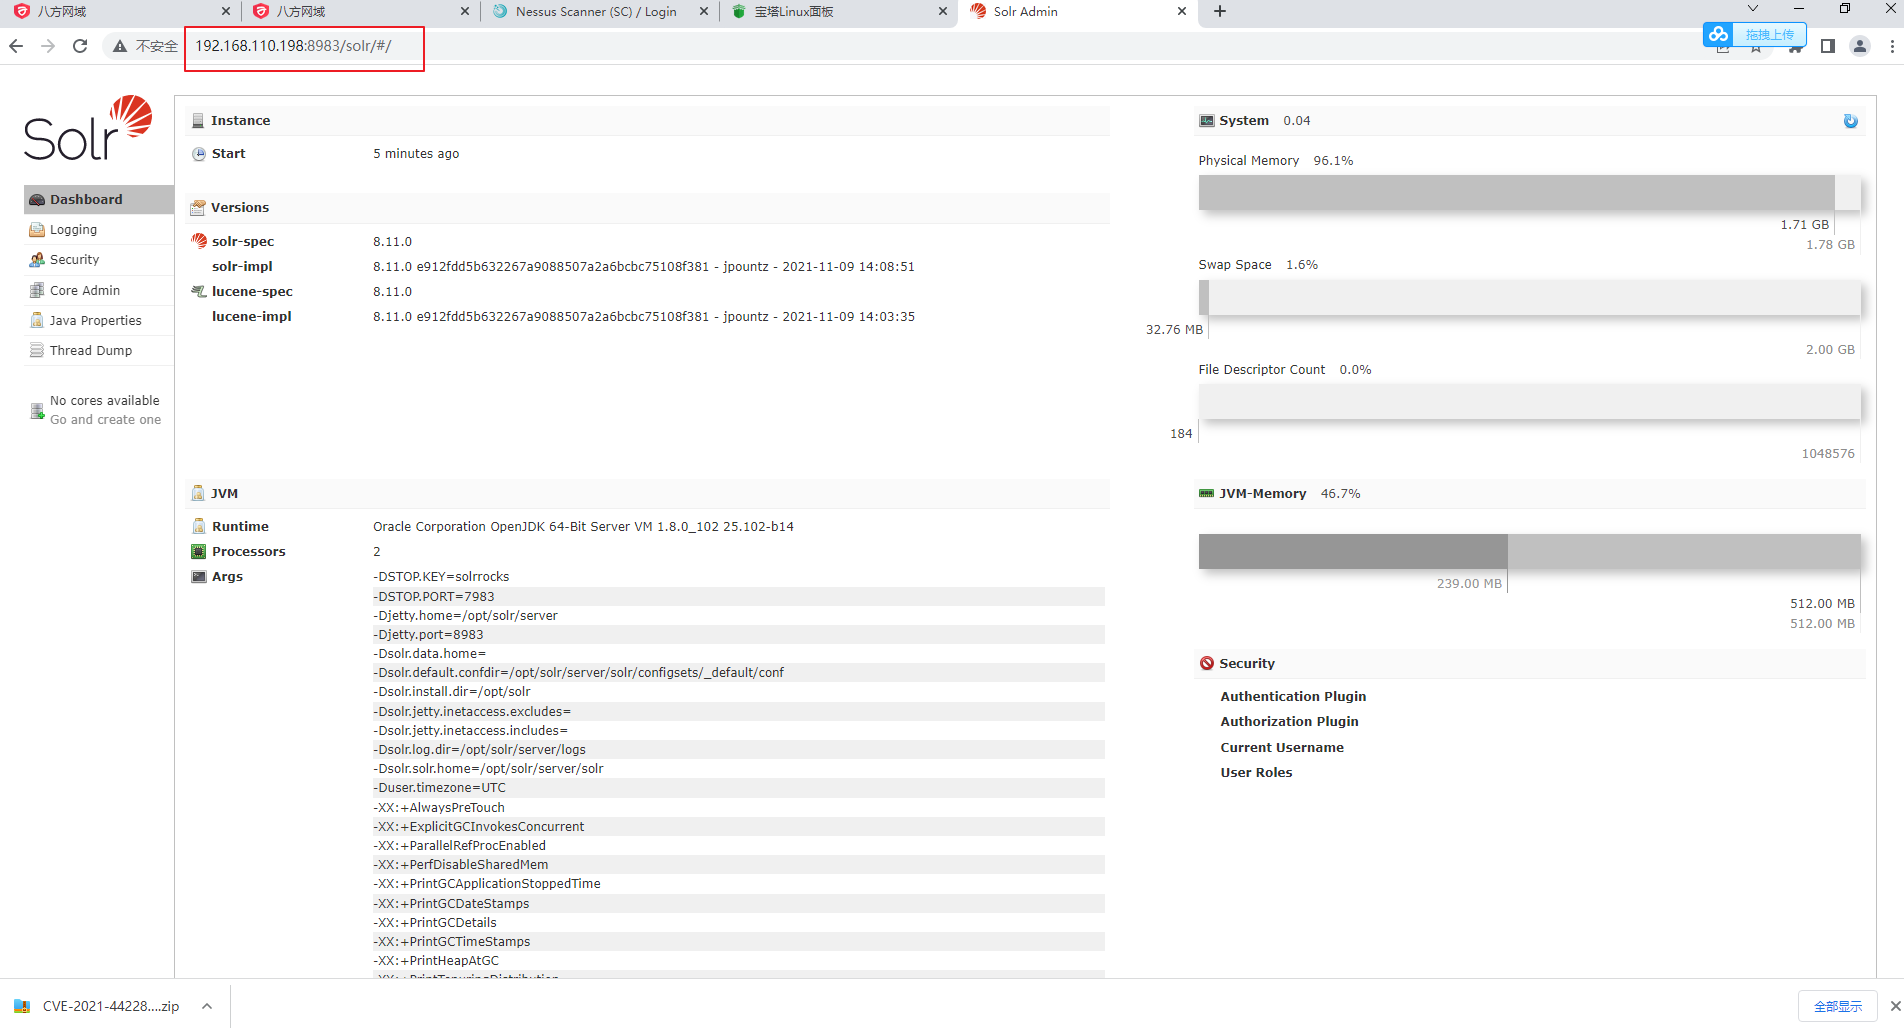The image size is (1904, 1030).
Task: Click the Solr logo
Action: tap(88, 129)
